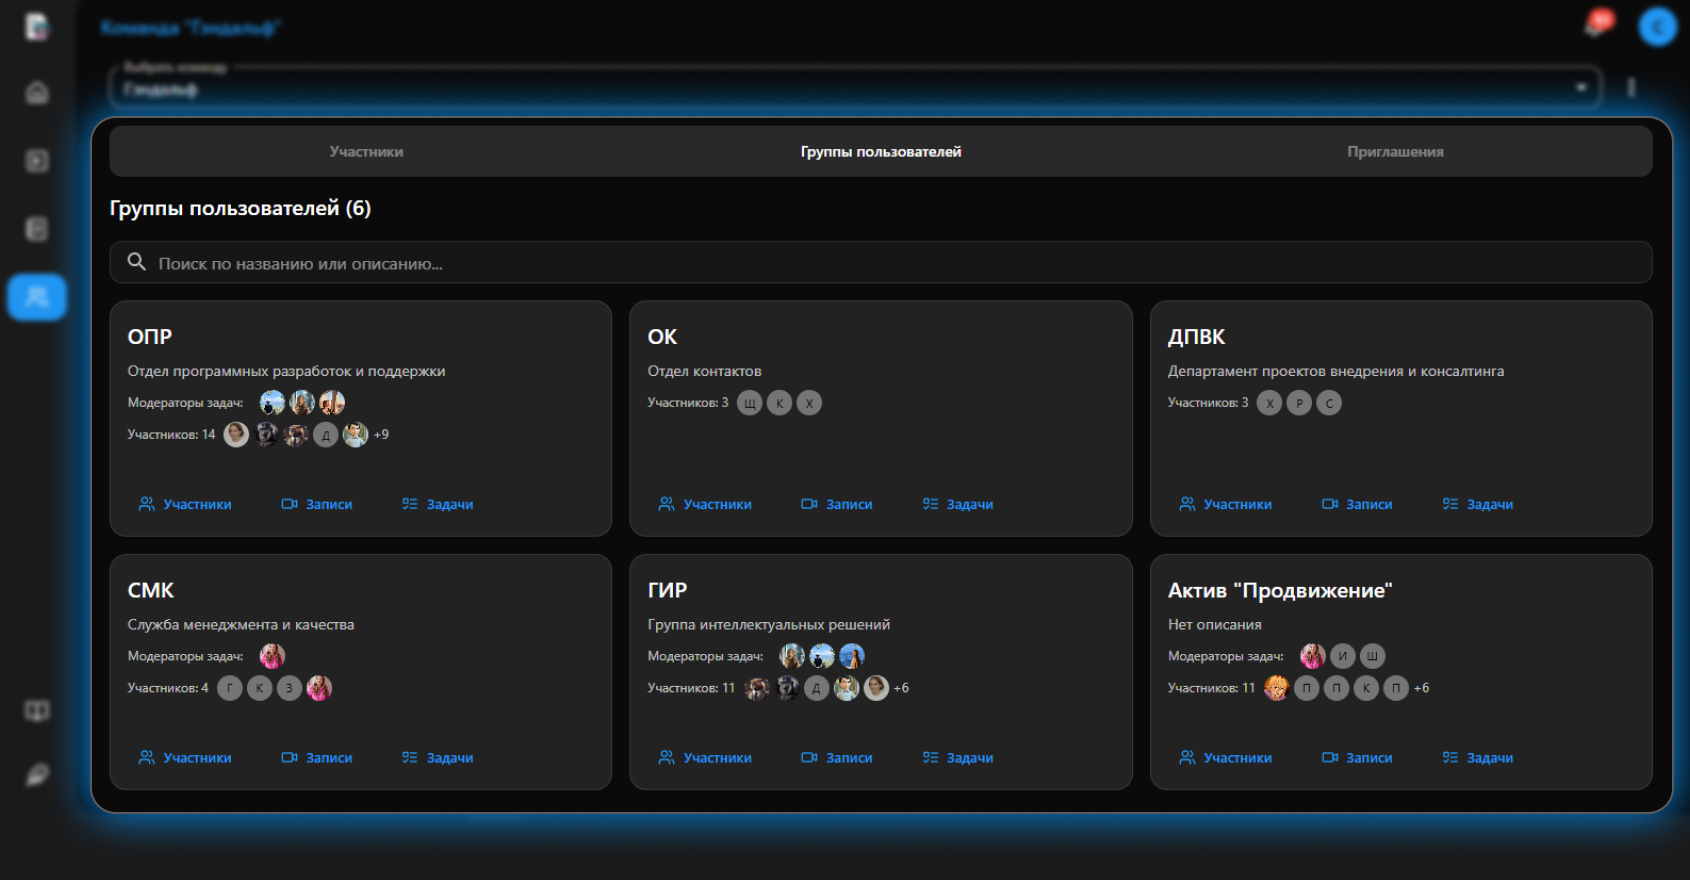Screen dimensions: 1690x880
Task: Expand the team selection dropdown
Action: [x=1581, y=88]
